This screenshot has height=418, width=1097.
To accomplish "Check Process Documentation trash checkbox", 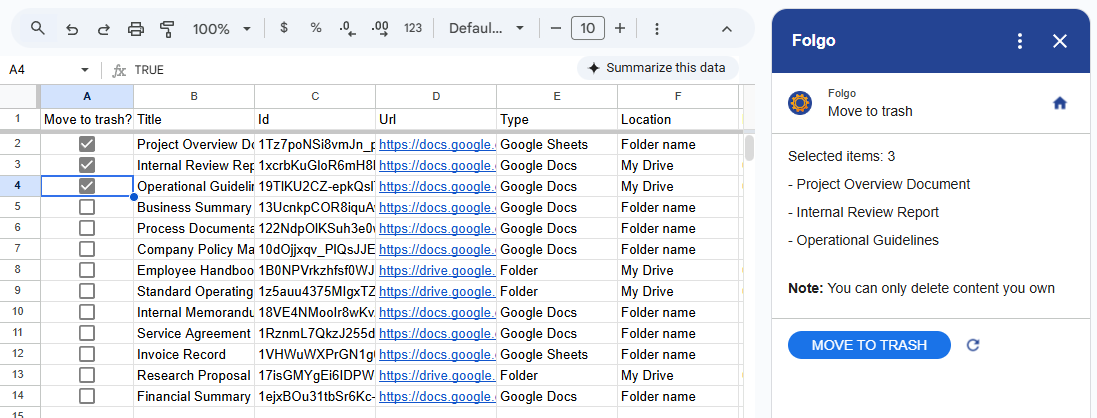I will [x=87, y=228].
